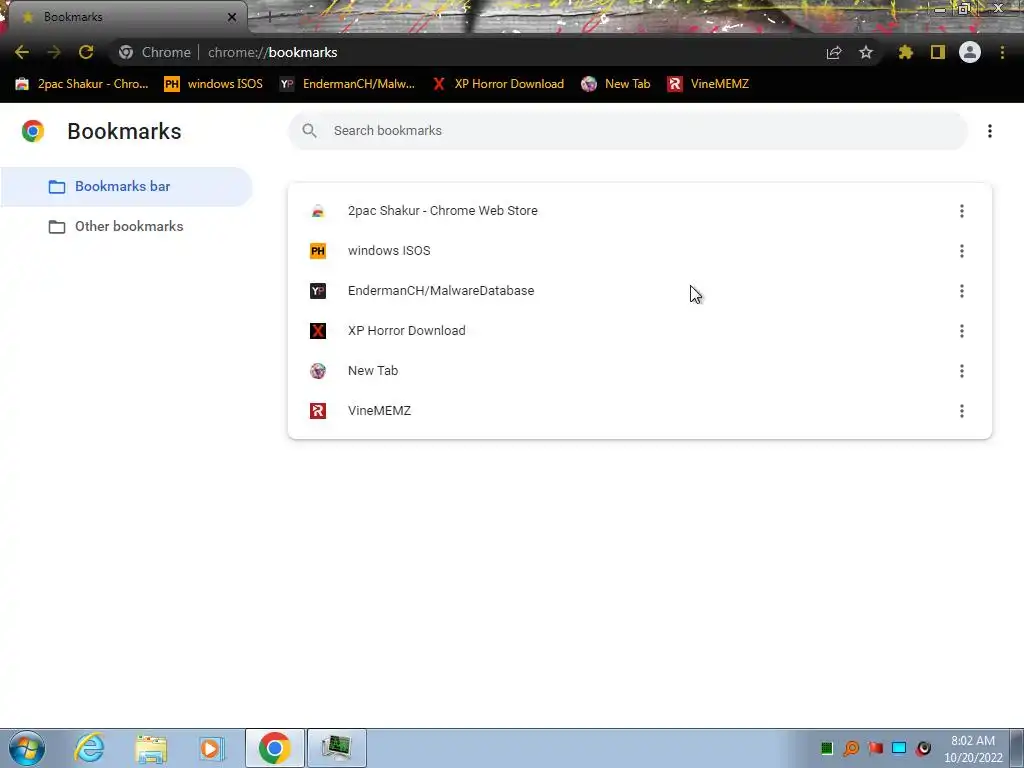Image resolution: width=1024 pixels, height=768 pixels.
Task: Select the Other bookmarks folder
Action: click(126, 227)
